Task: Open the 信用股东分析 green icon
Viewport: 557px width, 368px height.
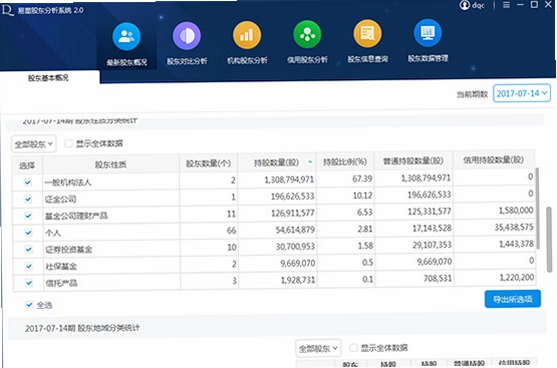Action: point(307,34)
